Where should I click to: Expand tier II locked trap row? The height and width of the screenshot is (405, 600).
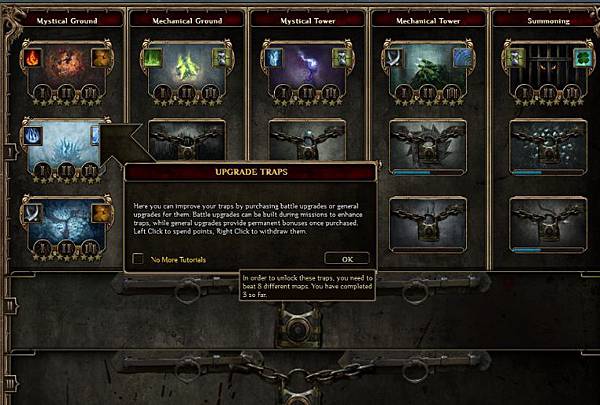point(10,305)
